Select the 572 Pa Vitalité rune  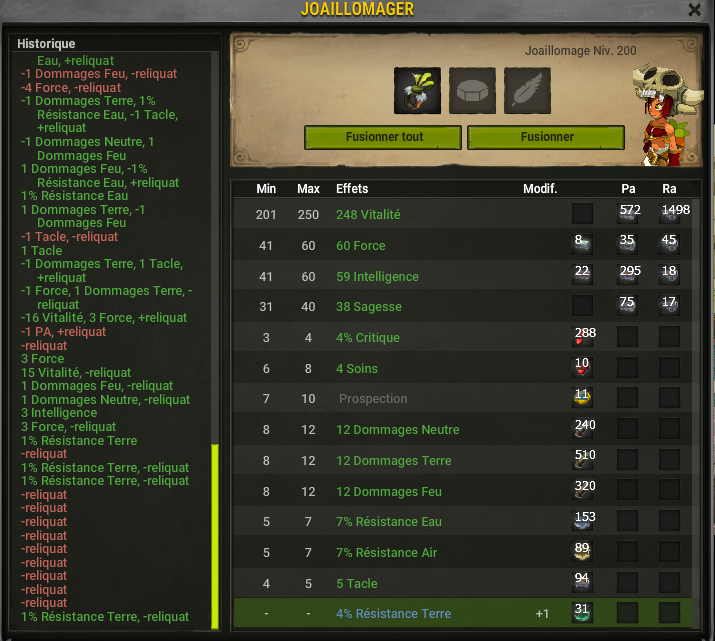click(628, 213)
